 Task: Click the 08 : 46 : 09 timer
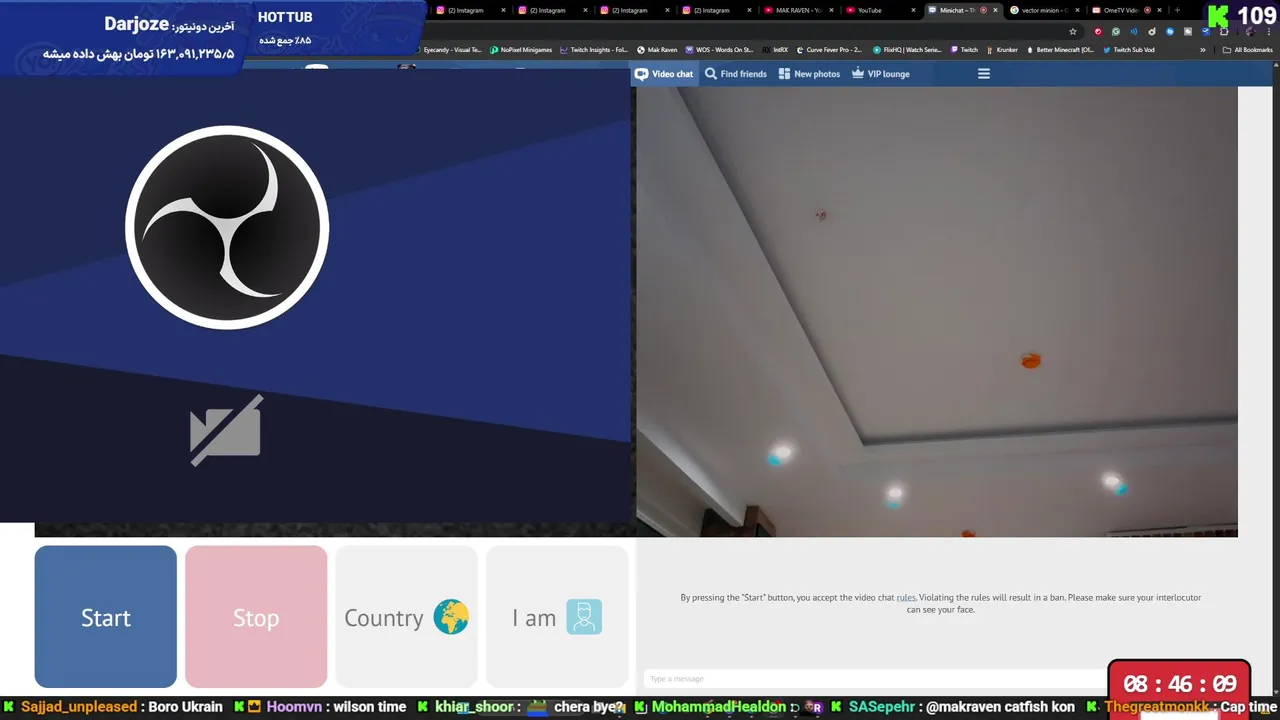click(x=1179, y=684)
